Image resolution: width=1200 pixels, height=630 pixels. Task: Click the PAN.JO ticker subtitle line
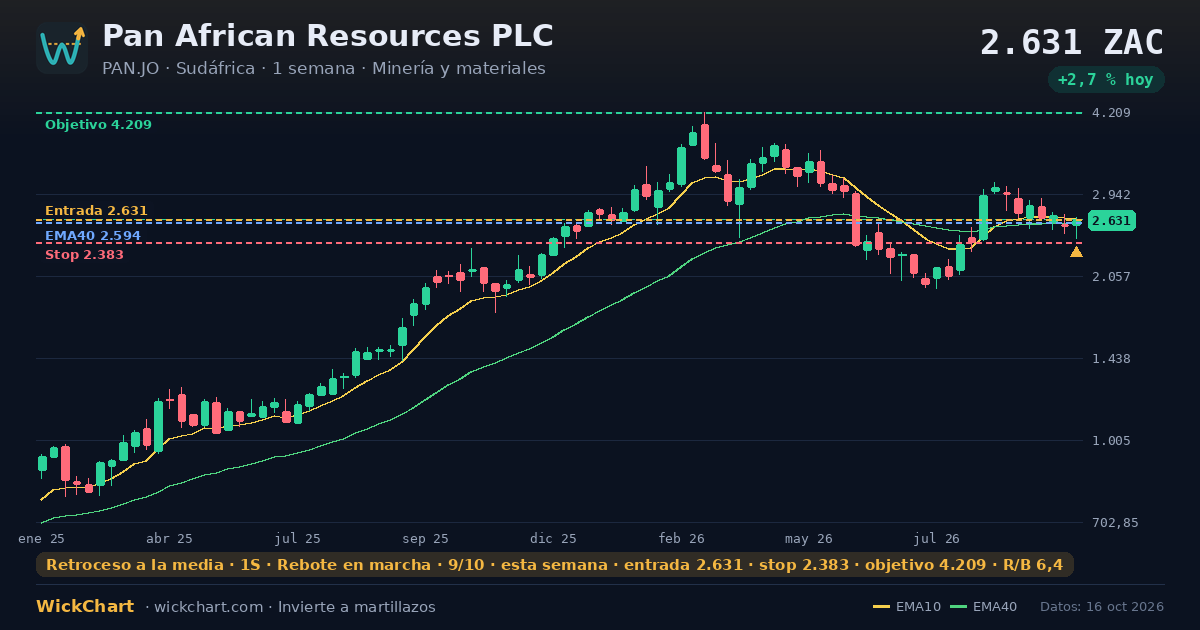(x=324, y=69)
